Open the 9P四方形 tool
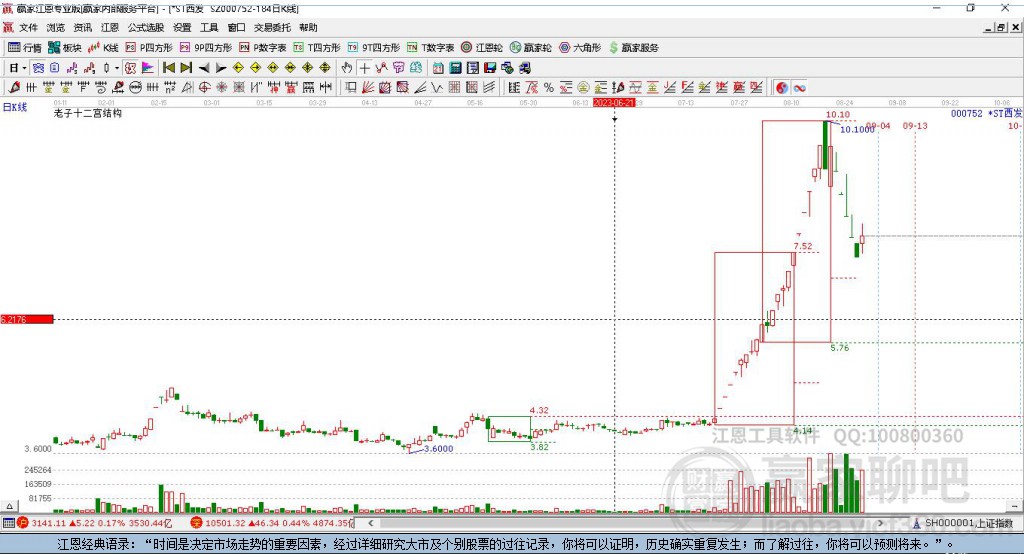This screenshot has height=554, width=1024. [206, 48]
